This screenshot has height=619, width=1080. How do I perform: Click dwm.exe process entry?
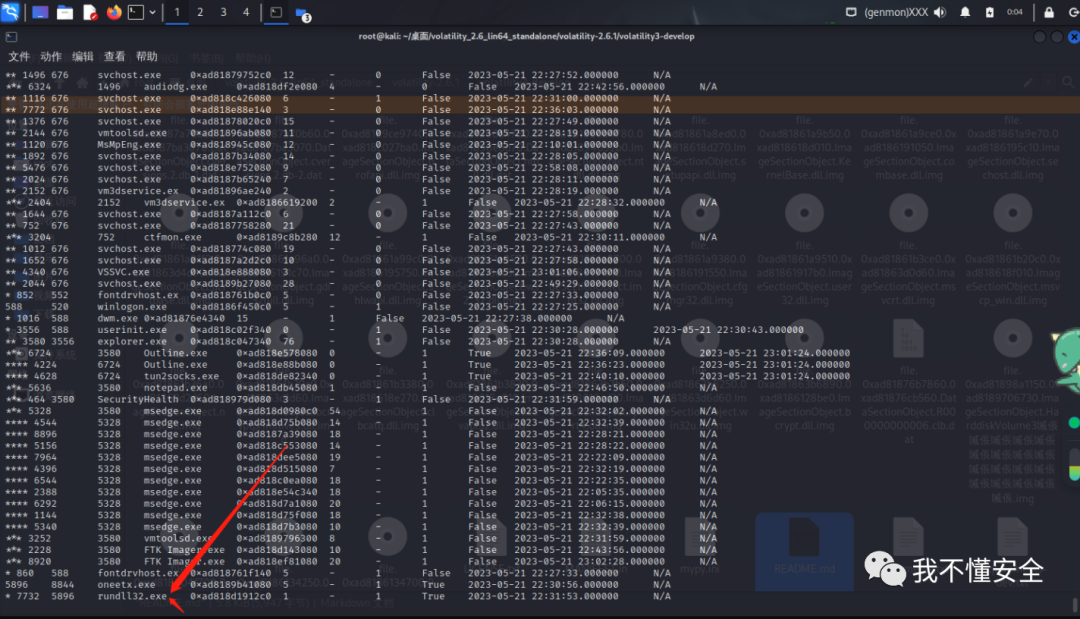pos(118,318)
